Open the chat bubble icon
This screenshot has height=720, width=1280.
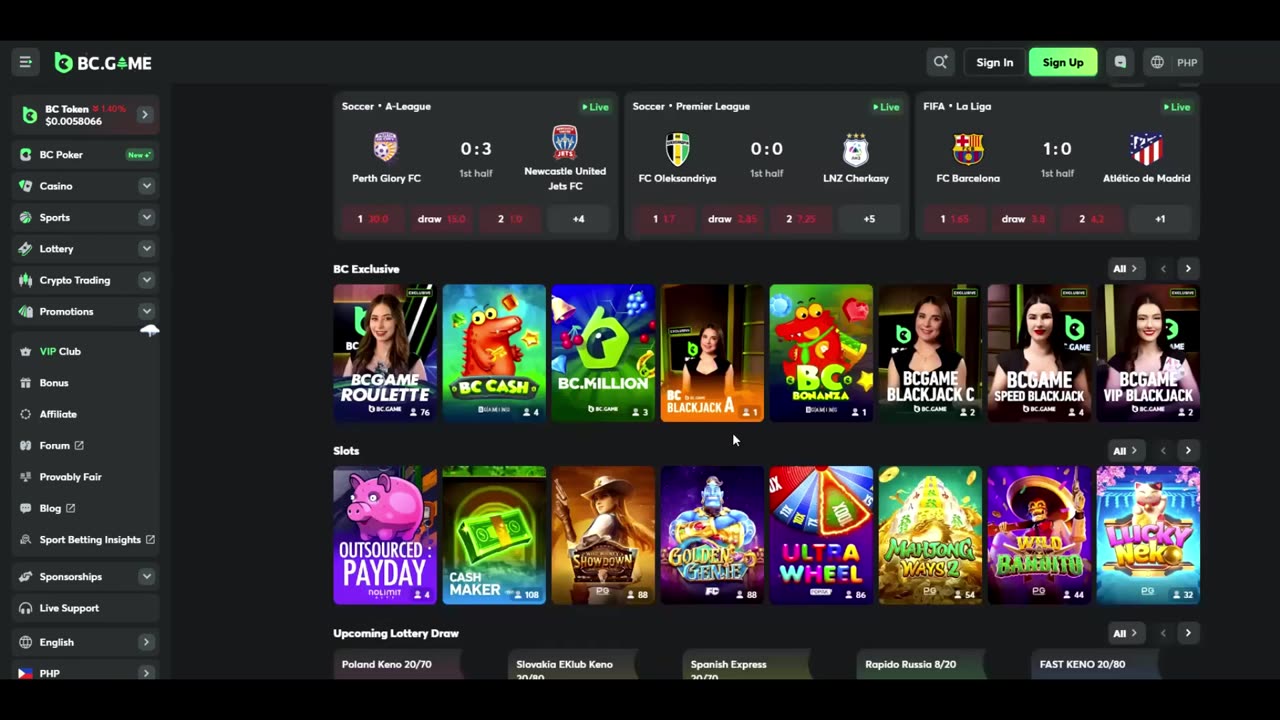[x=1120, y=62]
